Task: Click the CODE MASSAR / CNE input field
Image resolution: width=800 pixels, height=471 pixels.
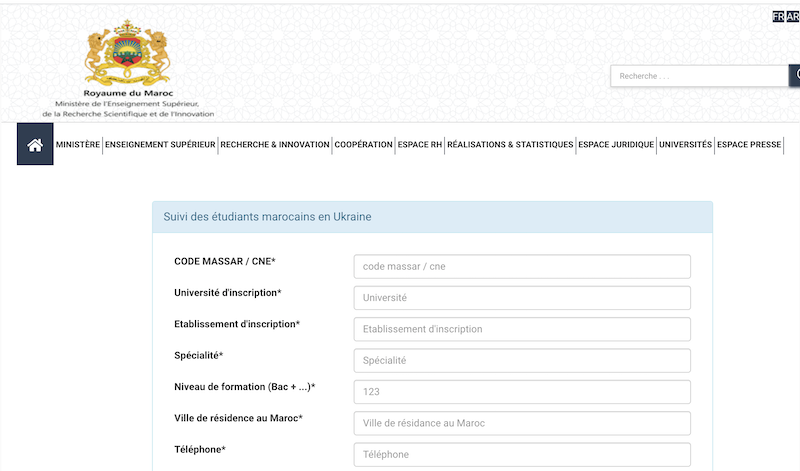Action: 522,267
